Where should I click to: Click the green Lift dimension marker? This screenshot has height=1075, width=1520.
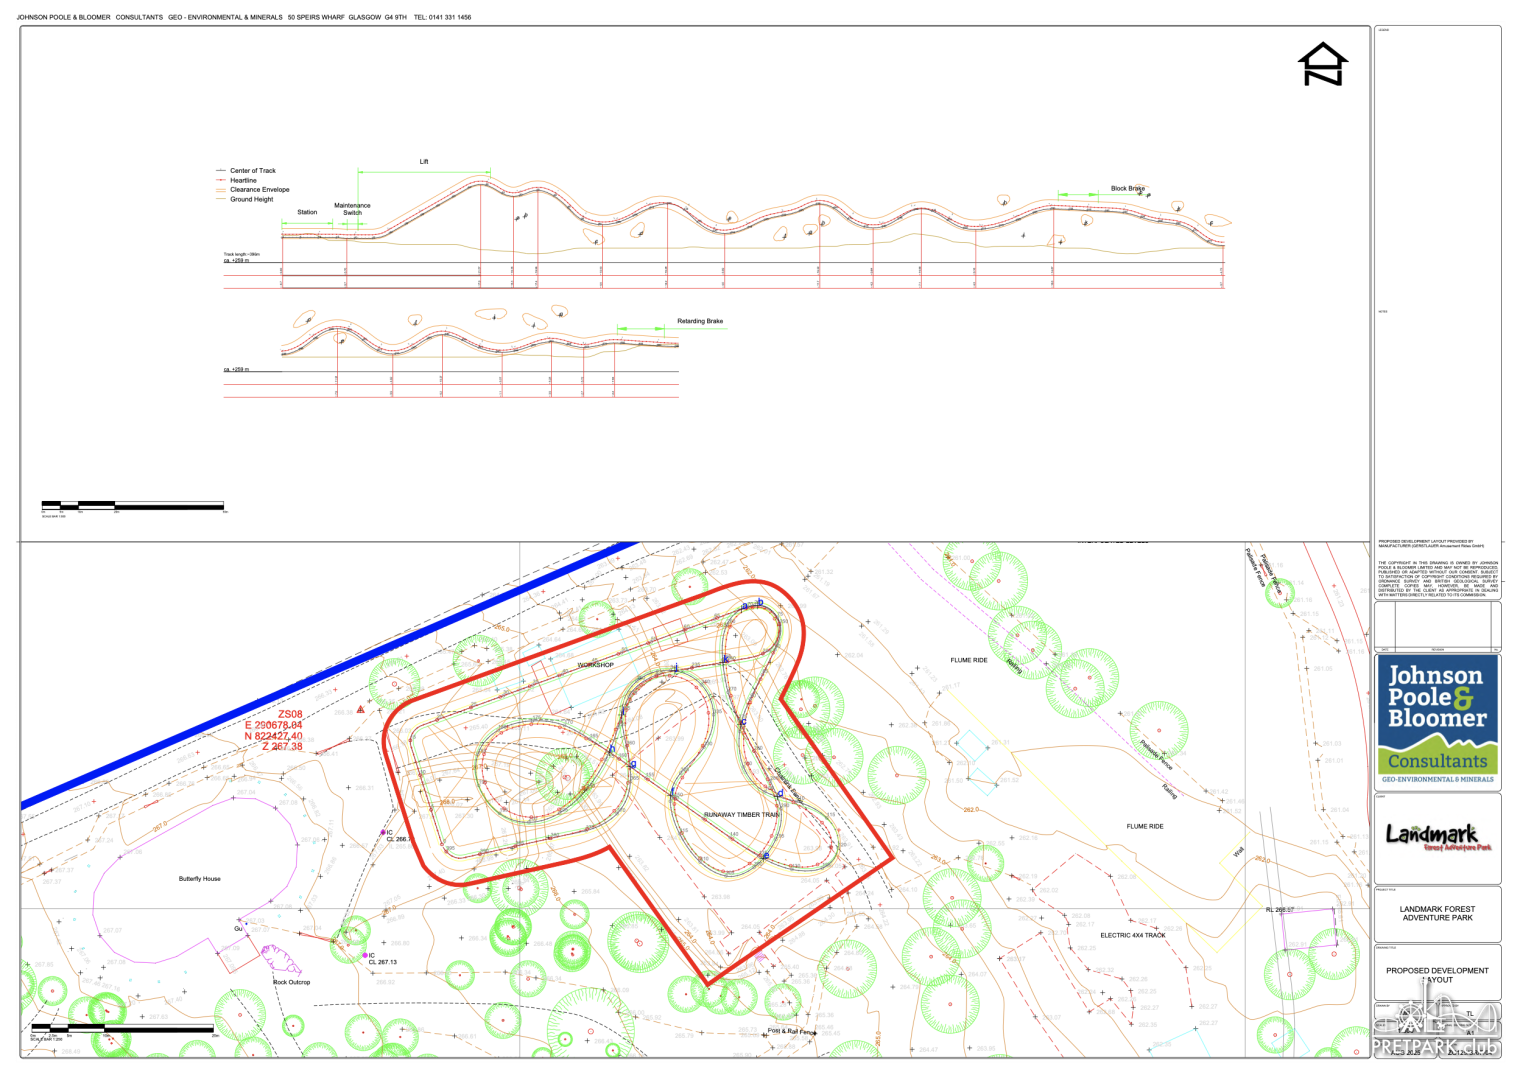coord(424,171)
